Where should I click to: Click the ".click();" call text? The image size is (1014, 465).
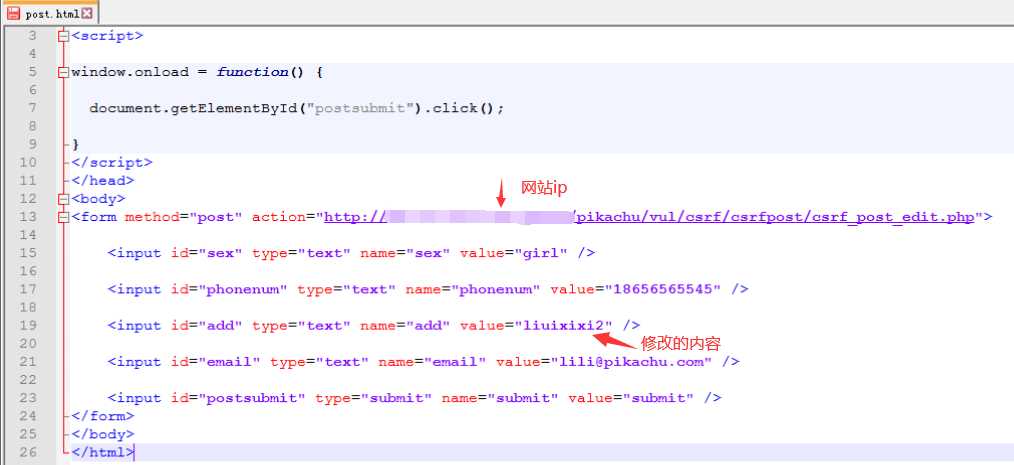464,108
